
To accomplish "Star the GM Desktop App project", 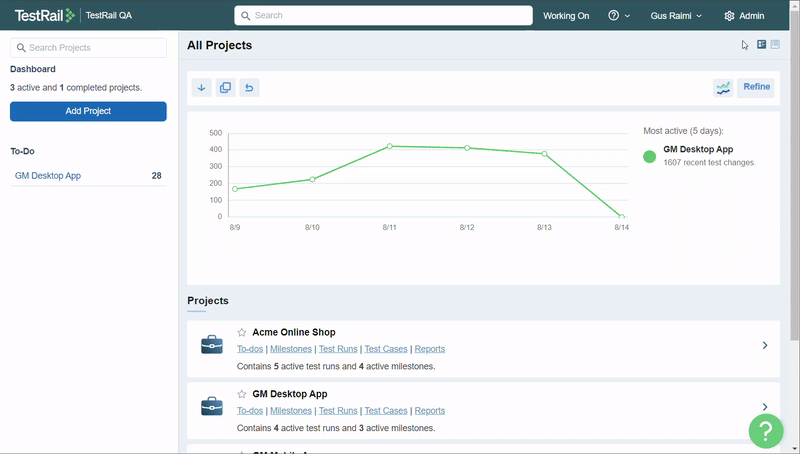I will 242,394.
